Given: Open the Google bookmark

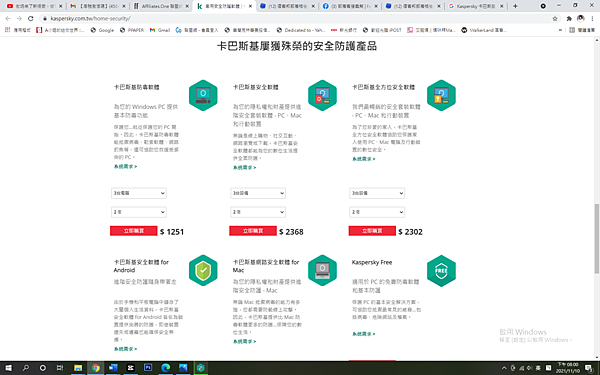Looking at the screenshot, I should click(102, 30).
